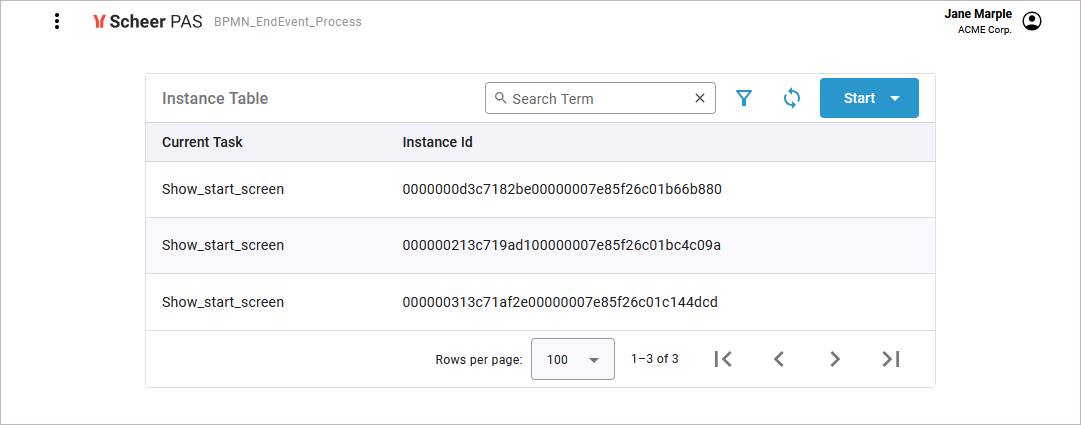Jump to the last page
The height and width of the screenshot is (425, 1081).
tap(890, 359)
